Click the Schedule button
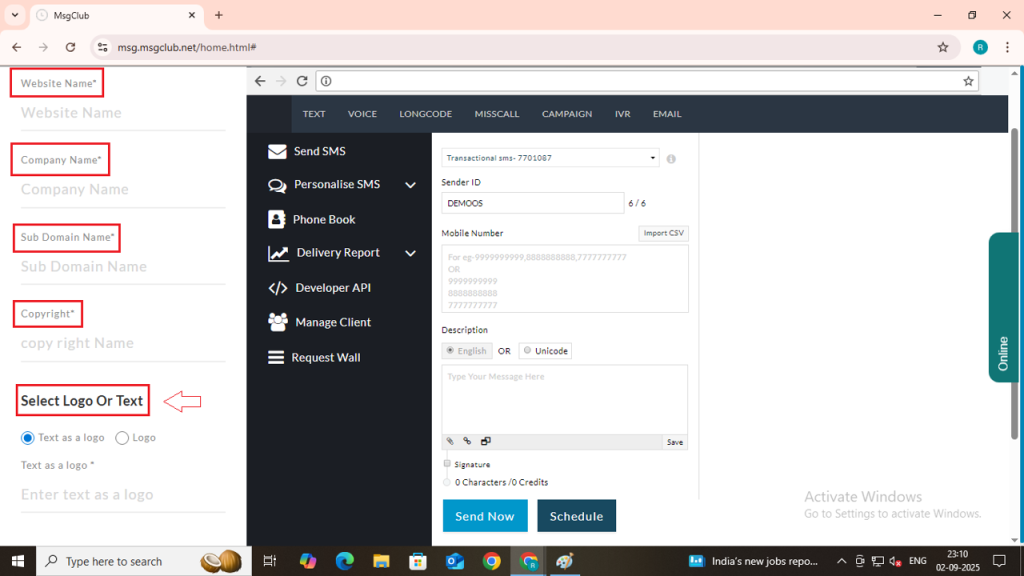This screenshot has height=576, width=1024. tap(576, 516)
